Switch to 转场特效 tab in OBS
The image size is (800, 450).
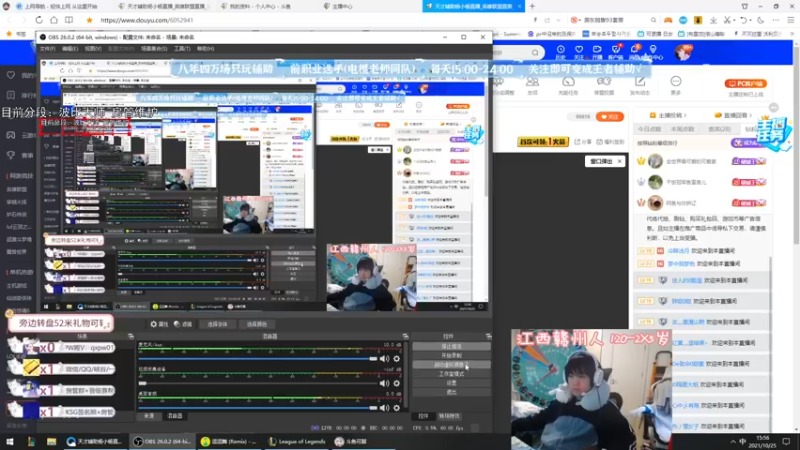pos(449,416)
